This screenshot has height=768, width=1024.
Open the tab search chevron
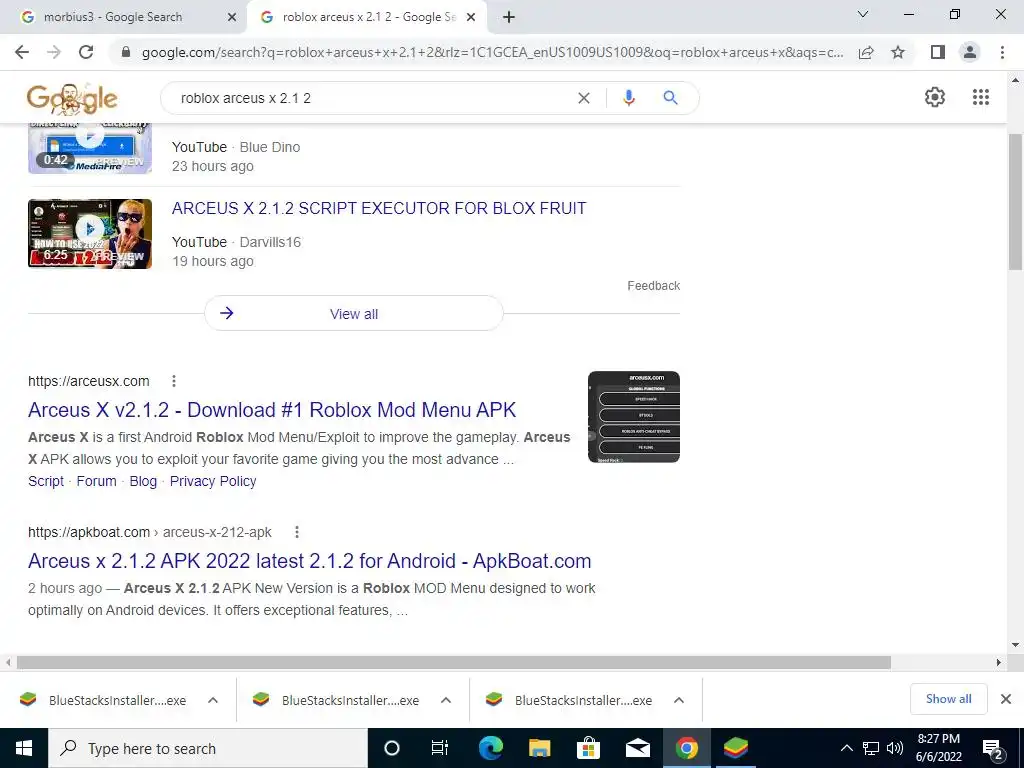863,14
